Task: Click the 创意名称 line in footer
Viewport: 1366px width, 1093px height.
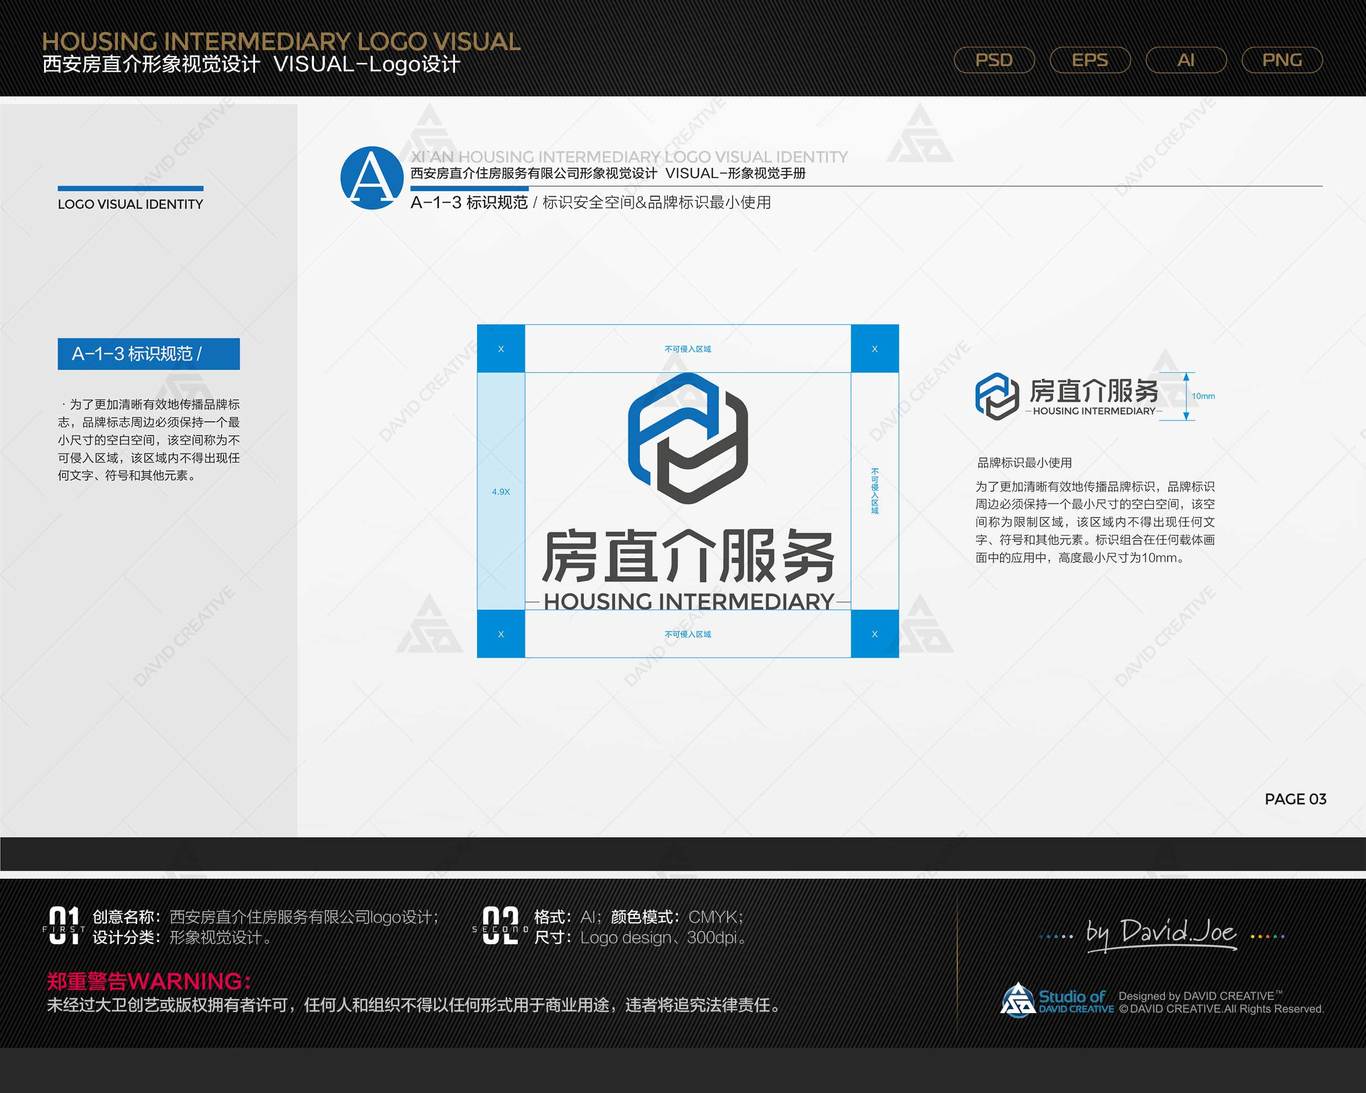Action: 266,917
